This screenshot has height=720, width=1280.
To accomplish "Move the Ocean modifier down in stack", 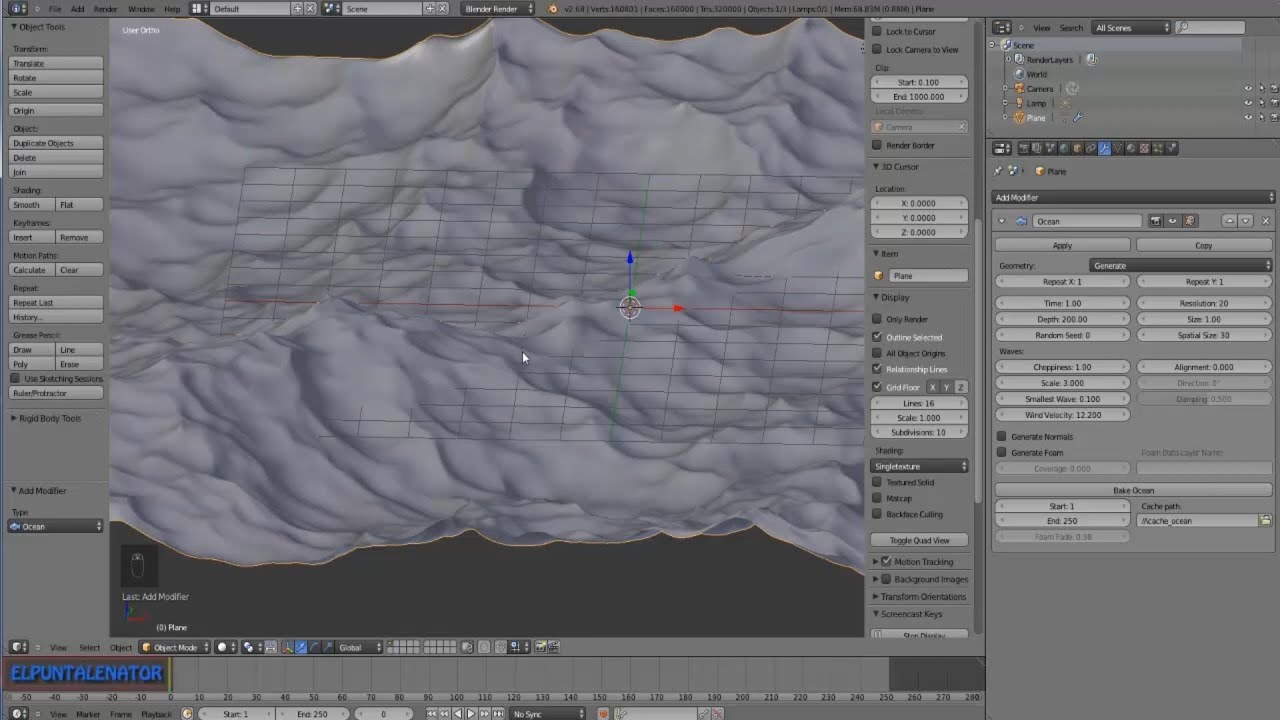I will [1245, 221].
